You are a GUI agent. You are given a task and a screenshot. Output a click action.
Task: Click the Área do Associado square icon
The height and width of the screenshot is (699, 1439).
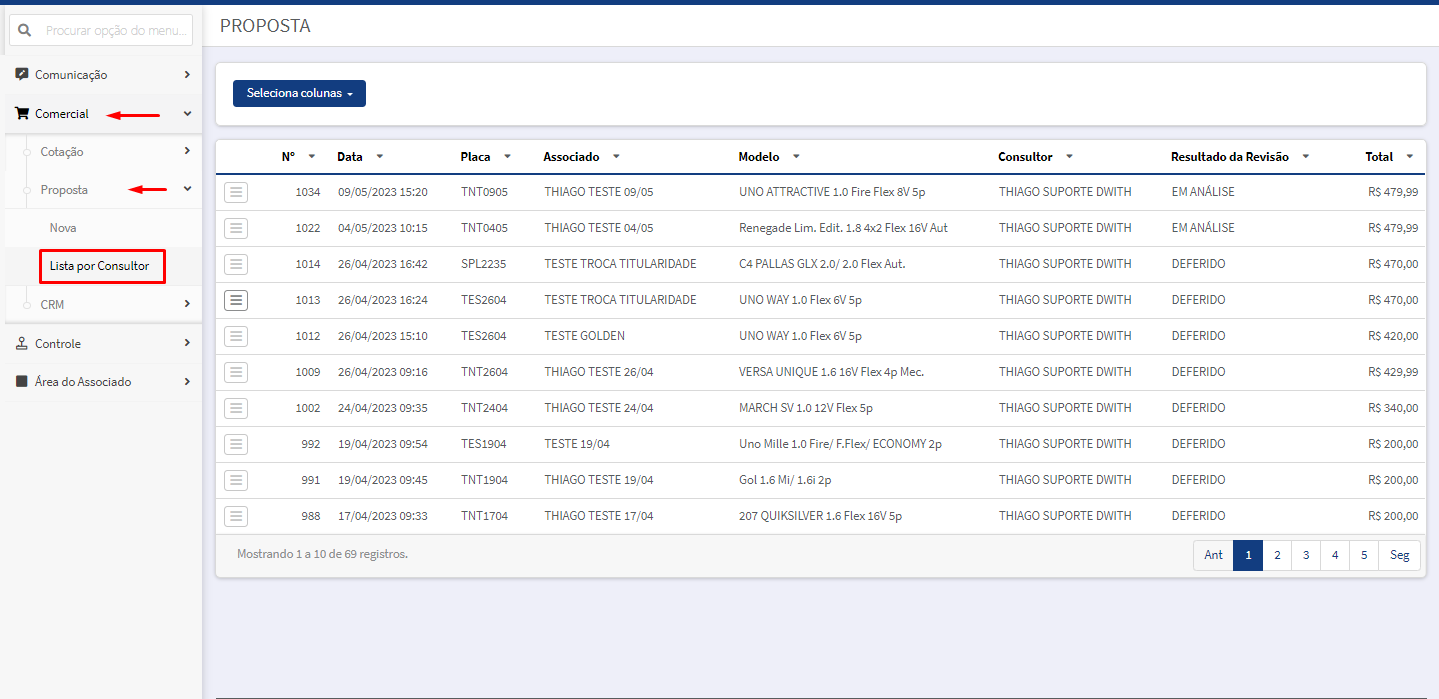[22, 381]
